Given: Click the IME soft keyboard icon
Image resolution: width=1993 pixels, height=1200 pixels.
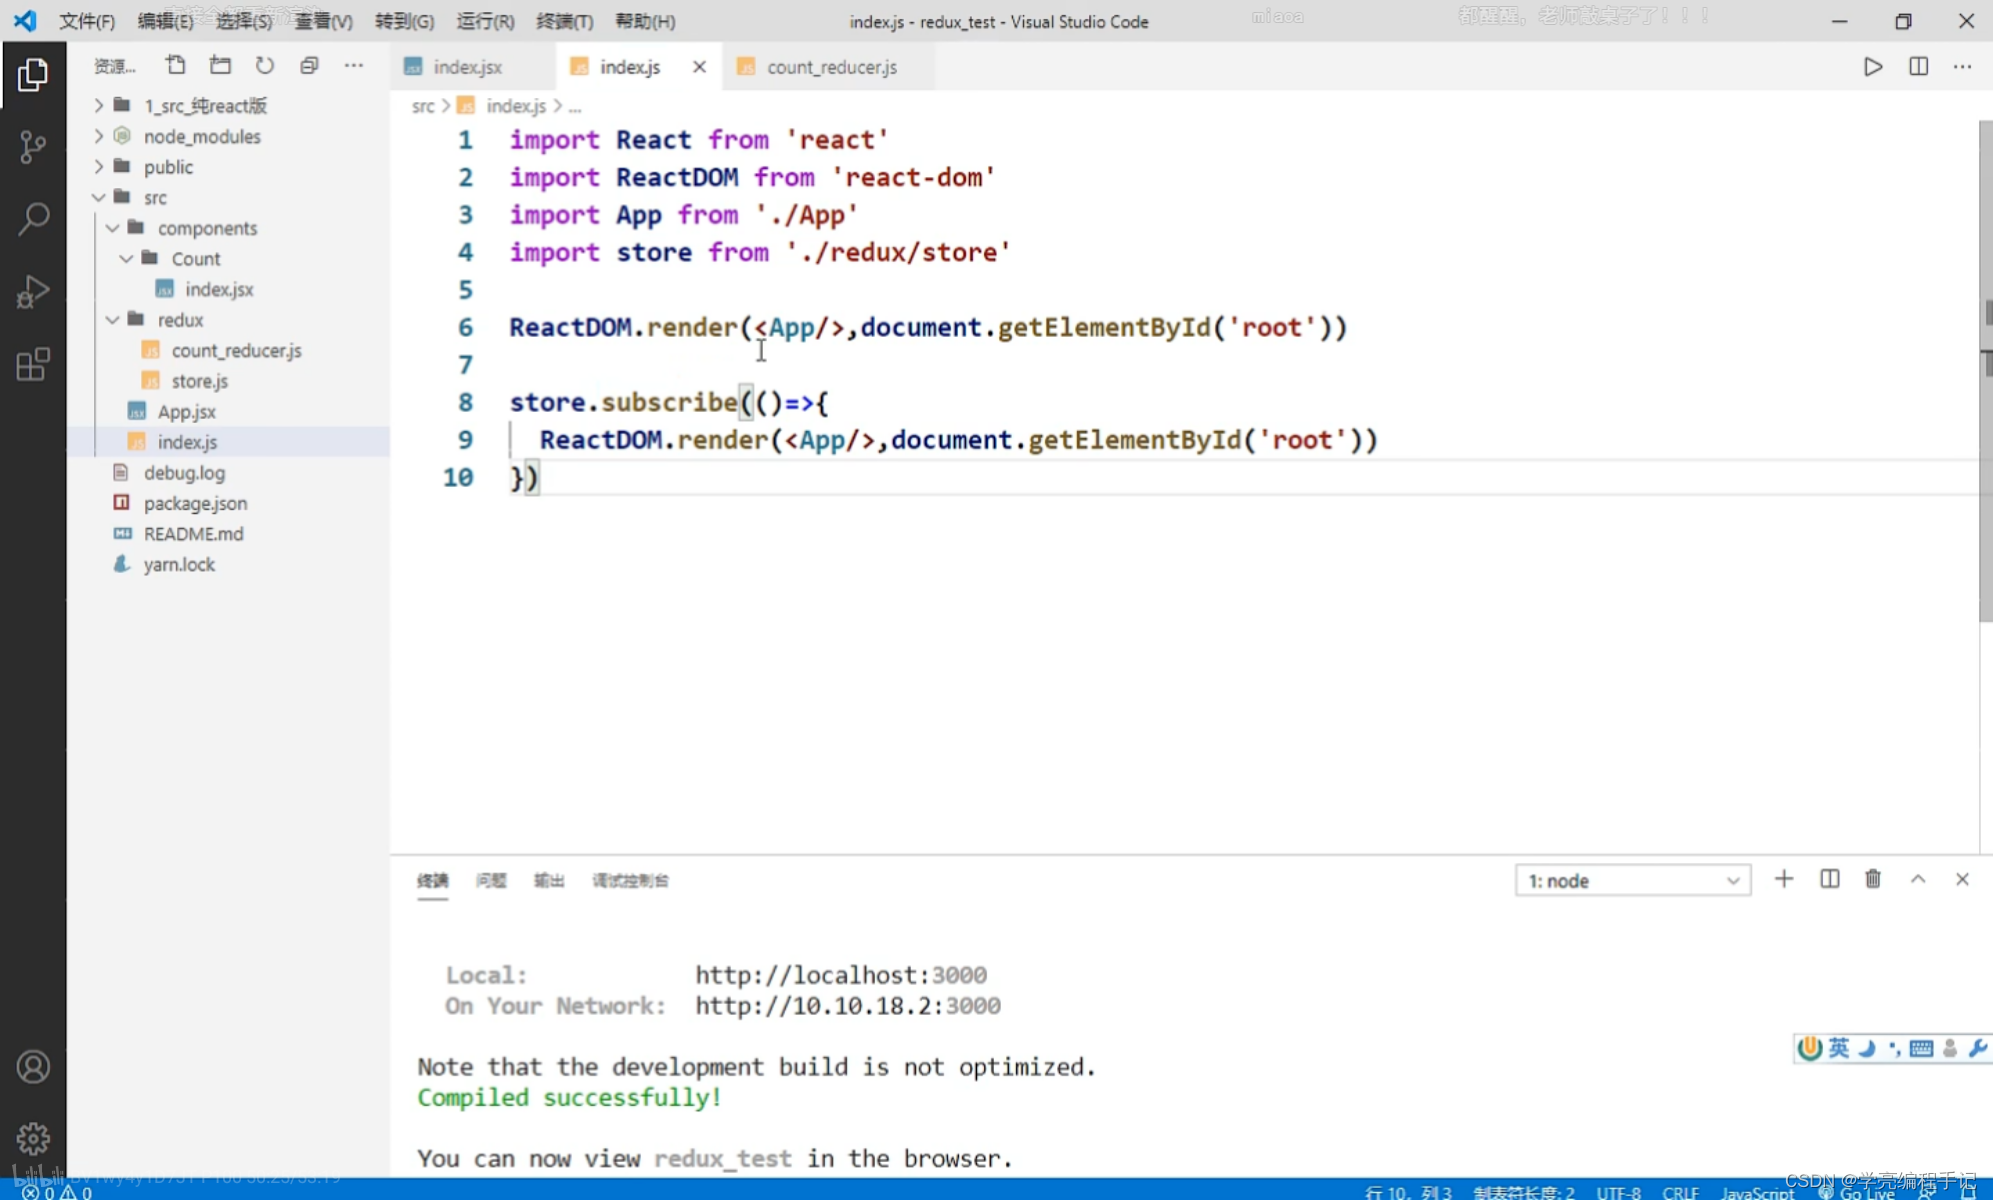Looking at the screenshot, I should [x=1921, y=1048].
